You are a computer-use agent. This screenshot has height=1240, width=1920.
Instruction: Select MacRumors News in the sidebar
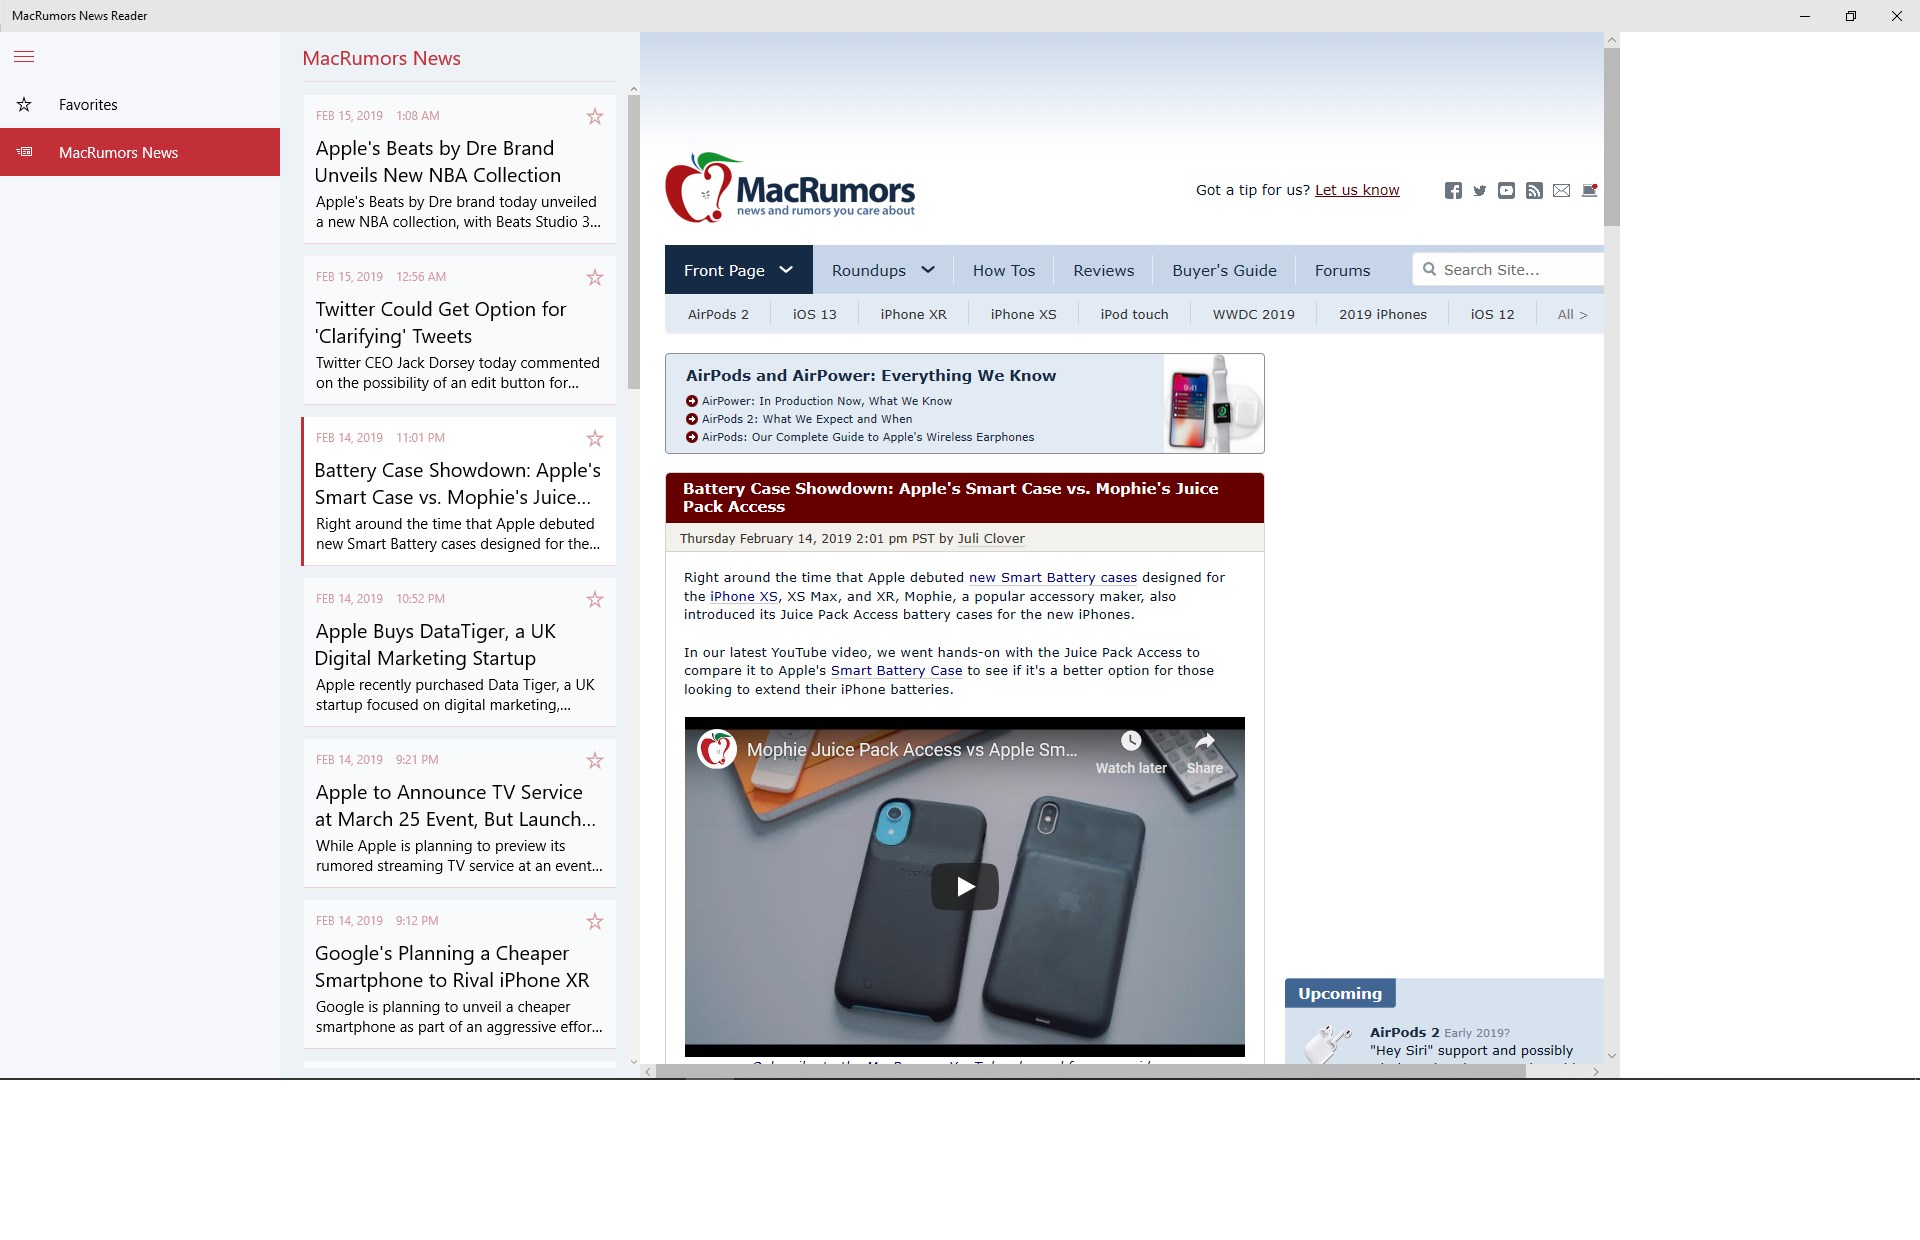tap(140, 152)
